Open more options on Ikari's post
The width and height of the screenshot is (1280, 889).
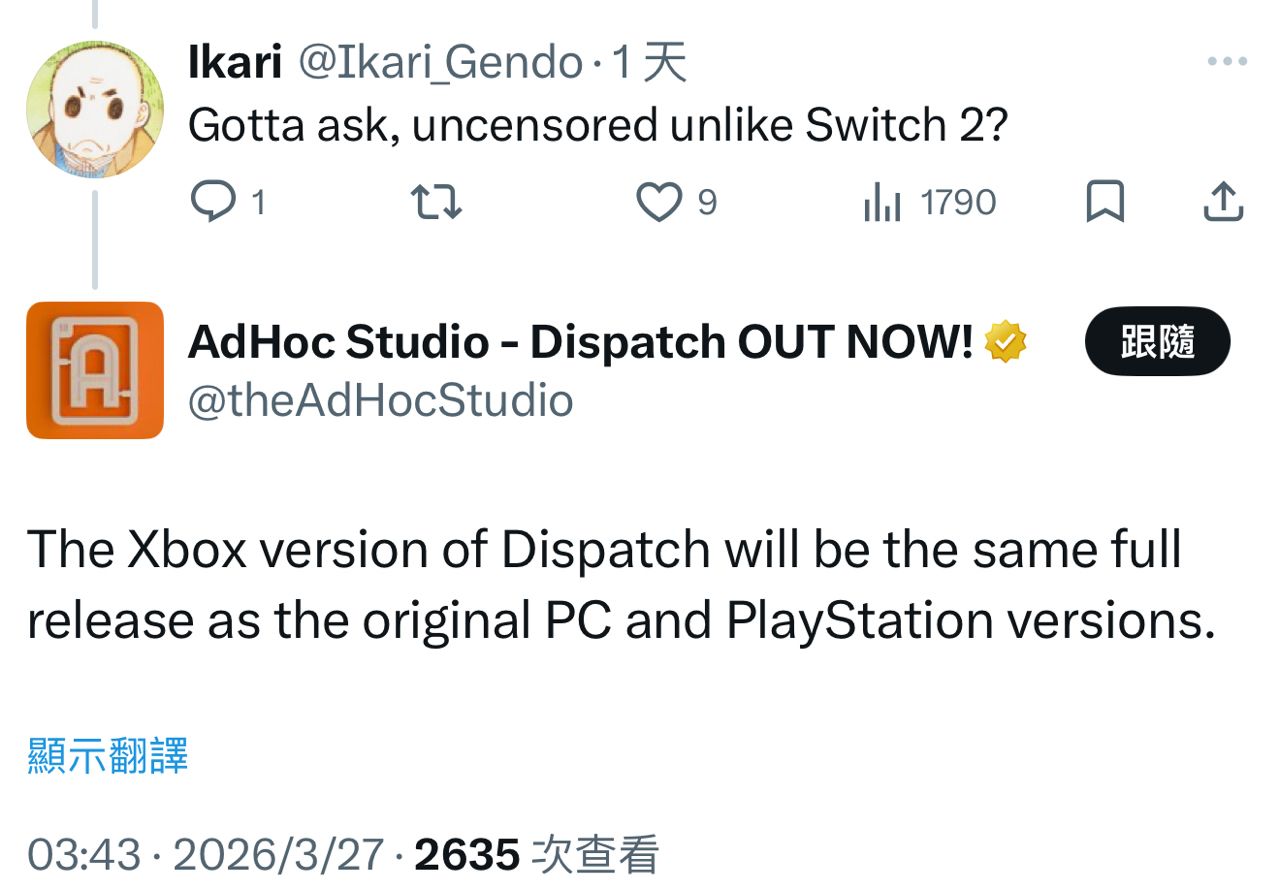(1227, 62)
